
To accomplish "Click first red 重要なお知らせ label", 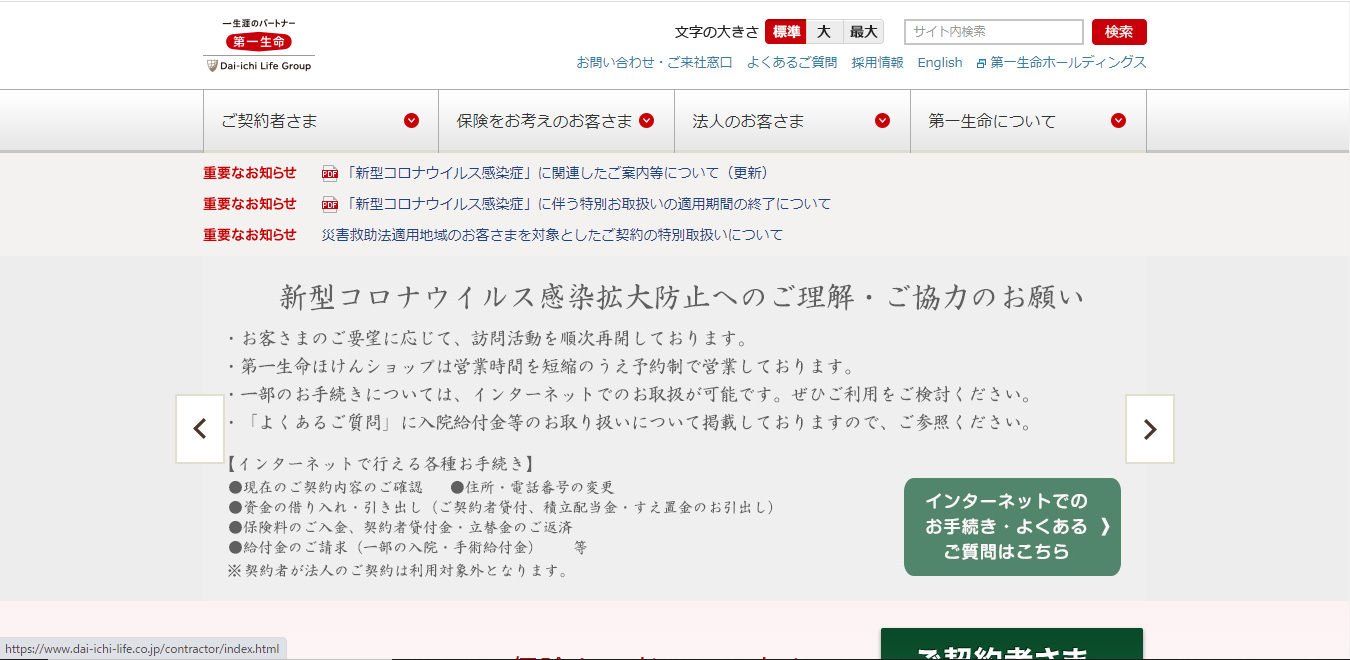I will click(x=250, y=173).
